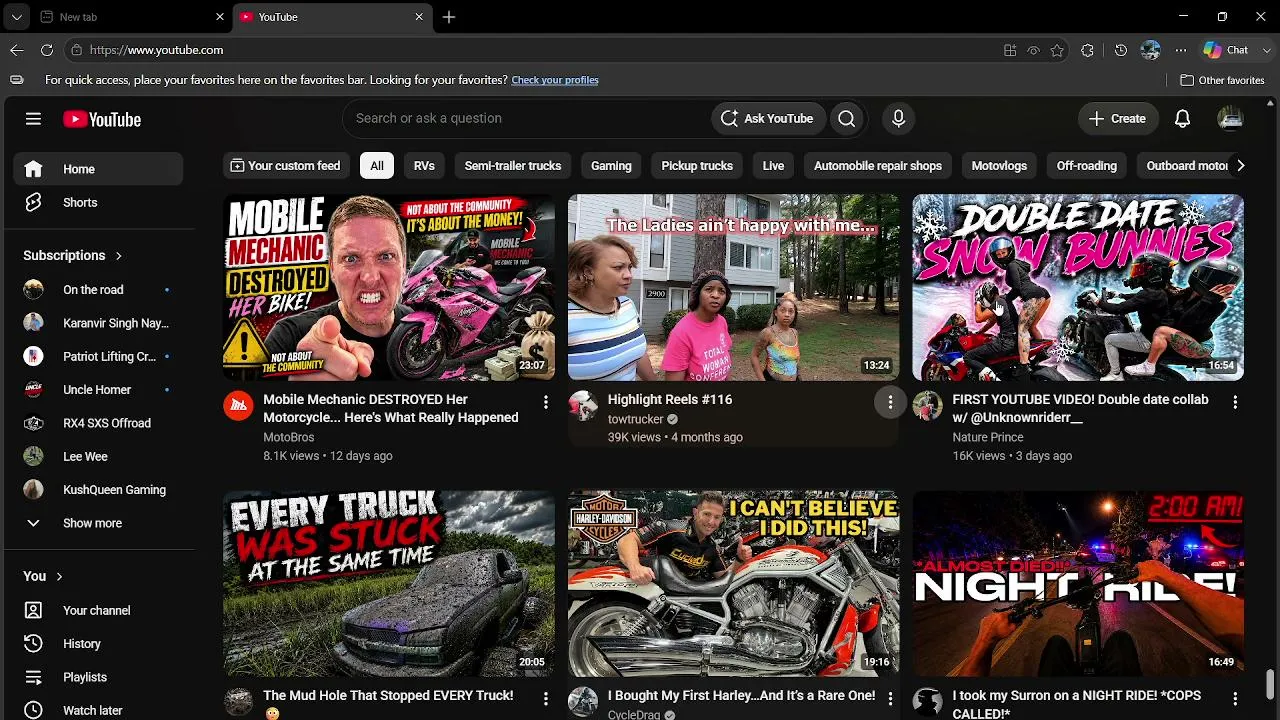Click the magnifying glass search button
Screen dimensions: 1280x720
click(x=847, y=118)
